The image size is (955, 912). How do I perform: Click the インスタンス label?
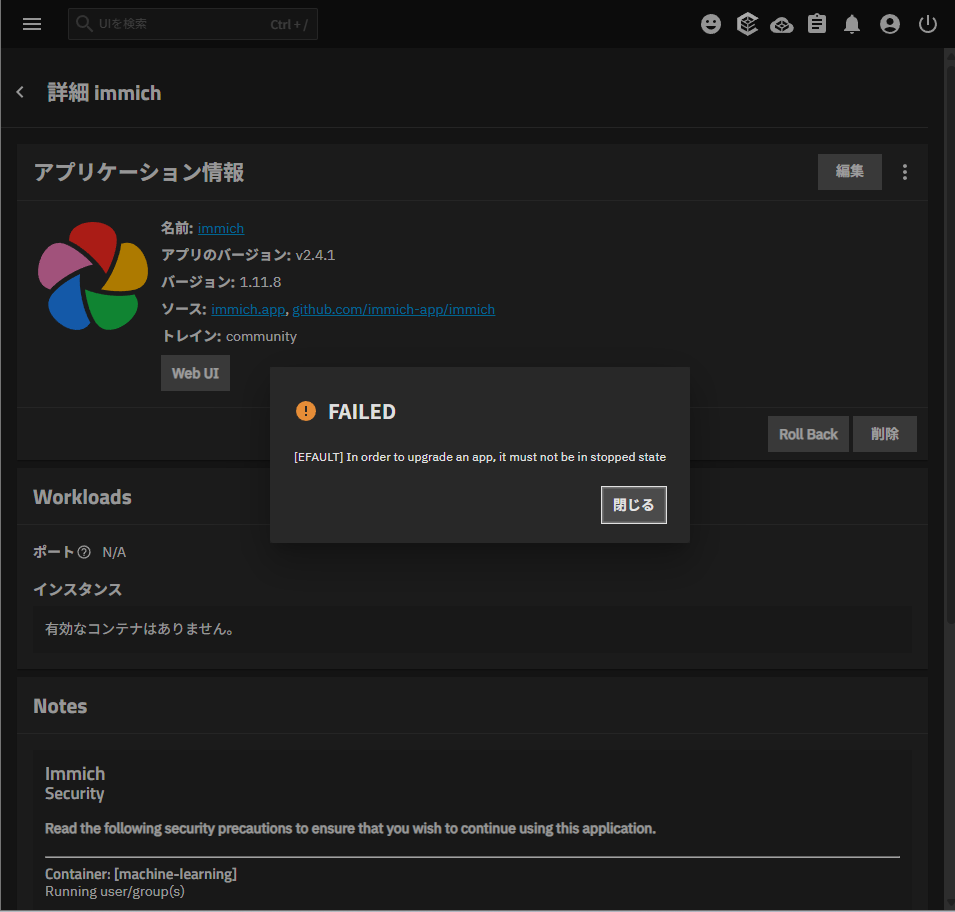point(77,589)
